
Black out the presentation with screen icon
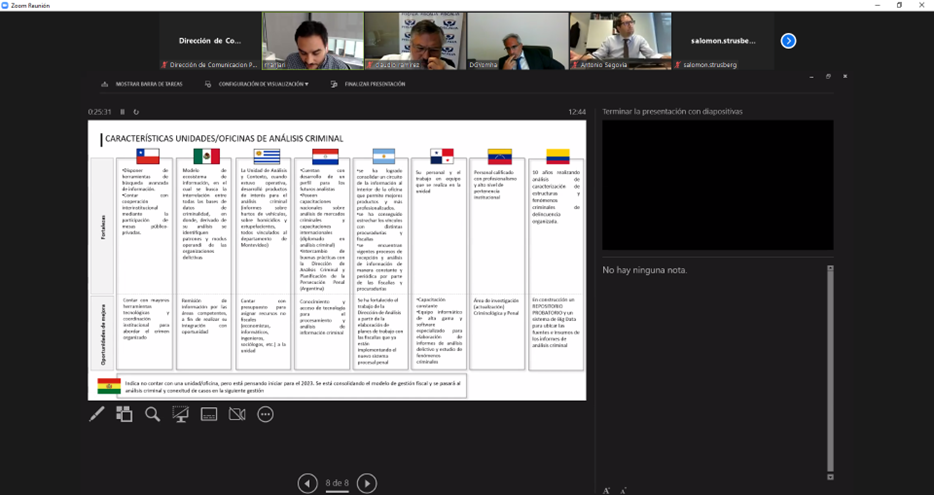click(181, 414)
